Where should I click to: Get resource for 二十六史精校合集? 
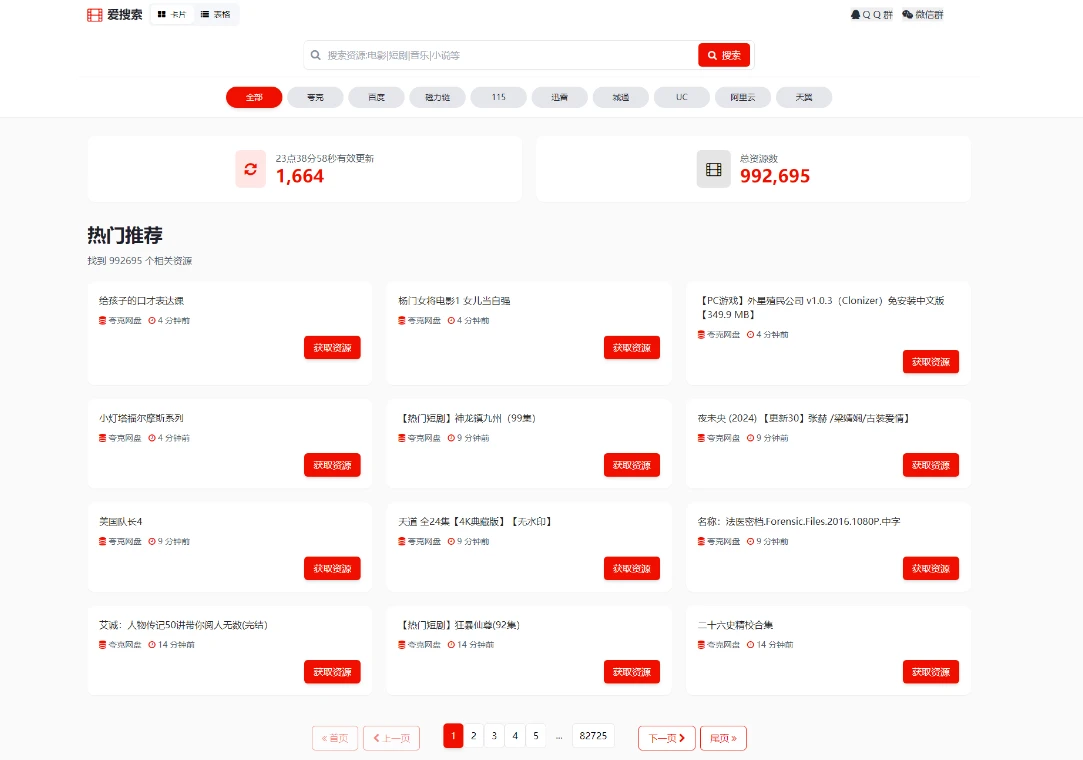pyautogui.click(x=931, y=672)
